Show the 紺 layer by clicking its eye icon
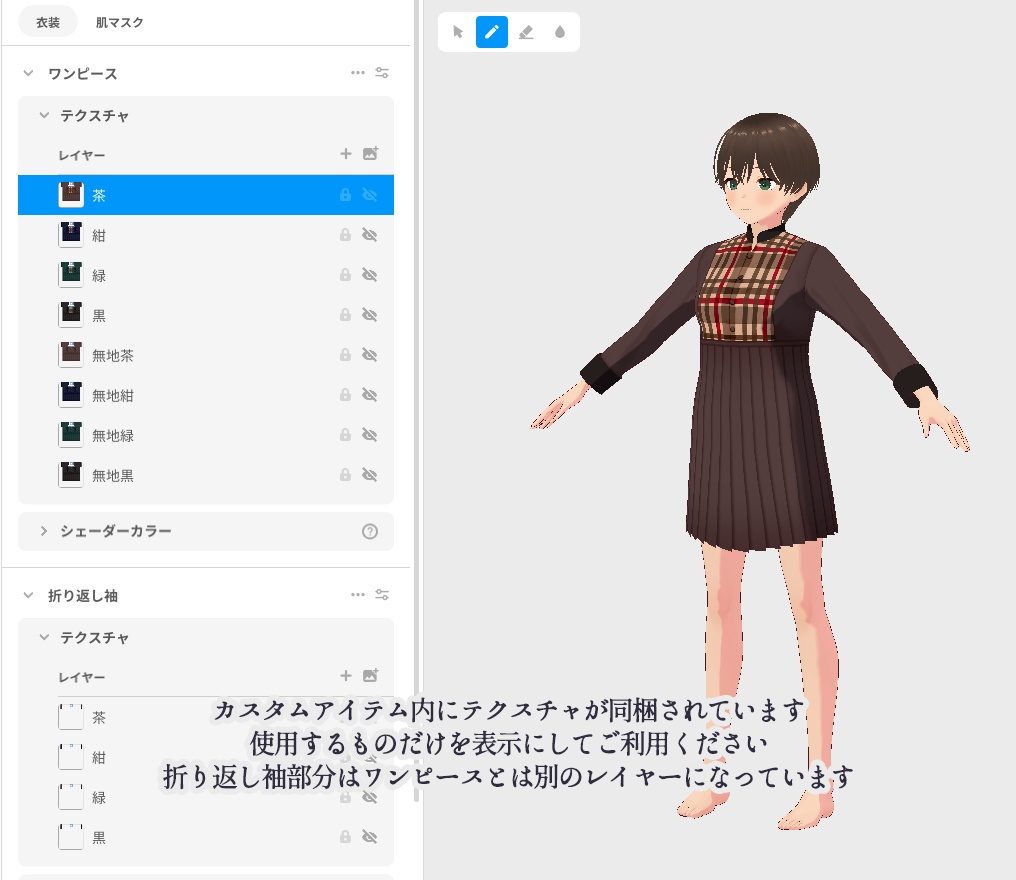This screenshot has width=1016, height=880. point(370,235)
